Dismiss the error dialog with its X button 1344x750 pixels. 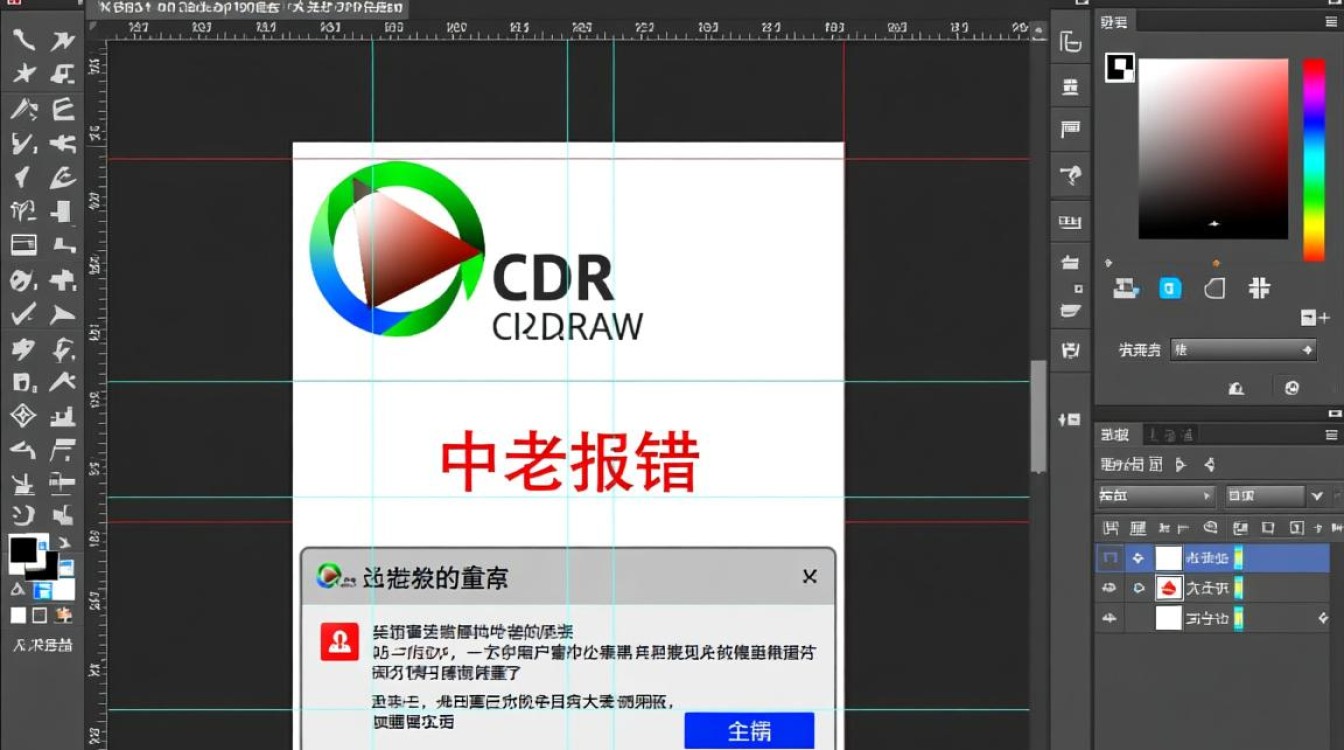809,577
